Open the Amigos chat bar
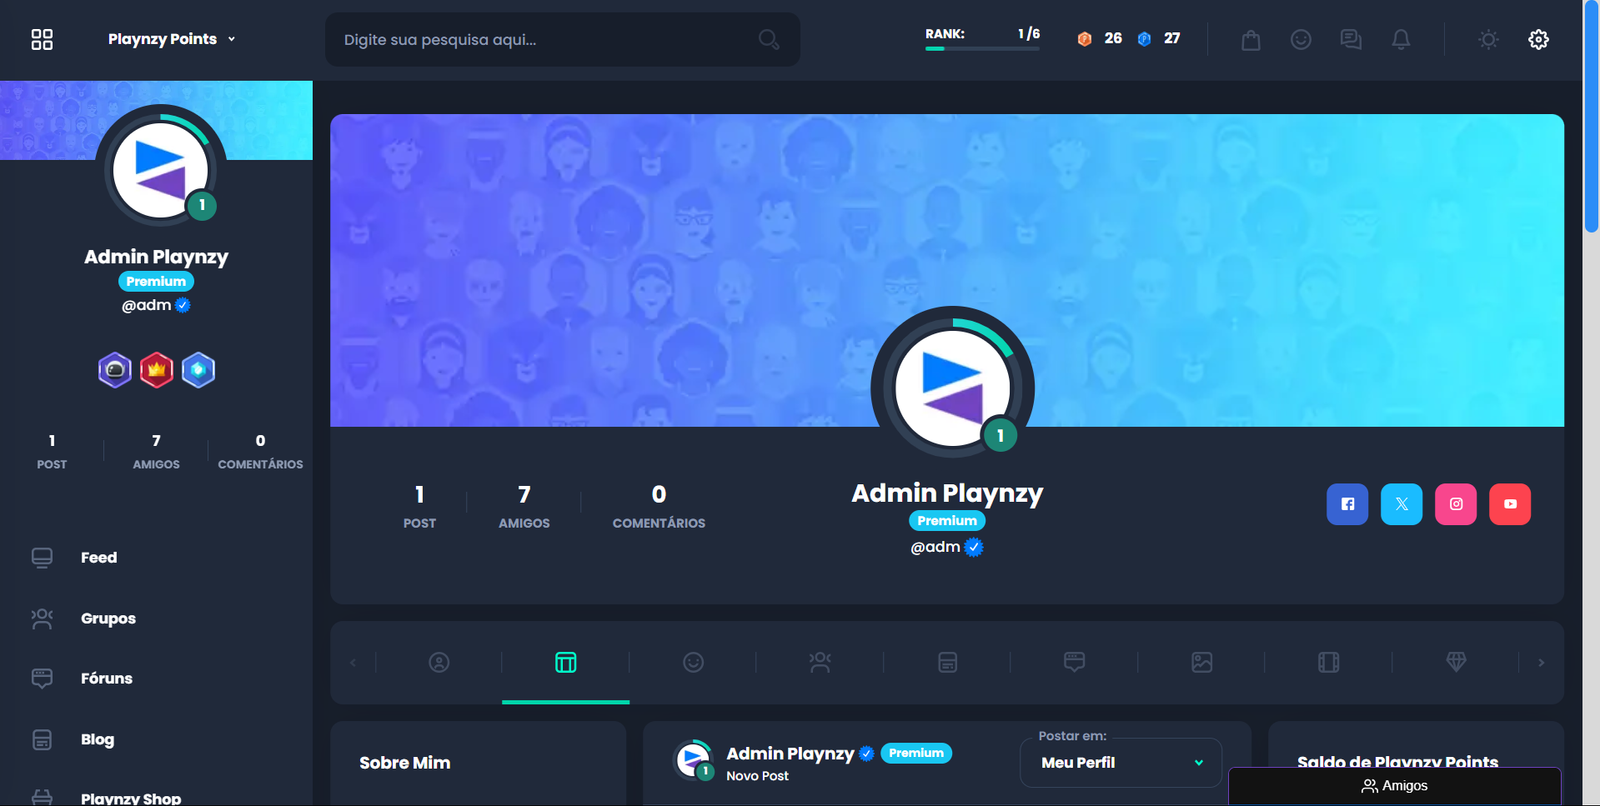Screen dimensions: 1600x806 [x=1394, y=786]
